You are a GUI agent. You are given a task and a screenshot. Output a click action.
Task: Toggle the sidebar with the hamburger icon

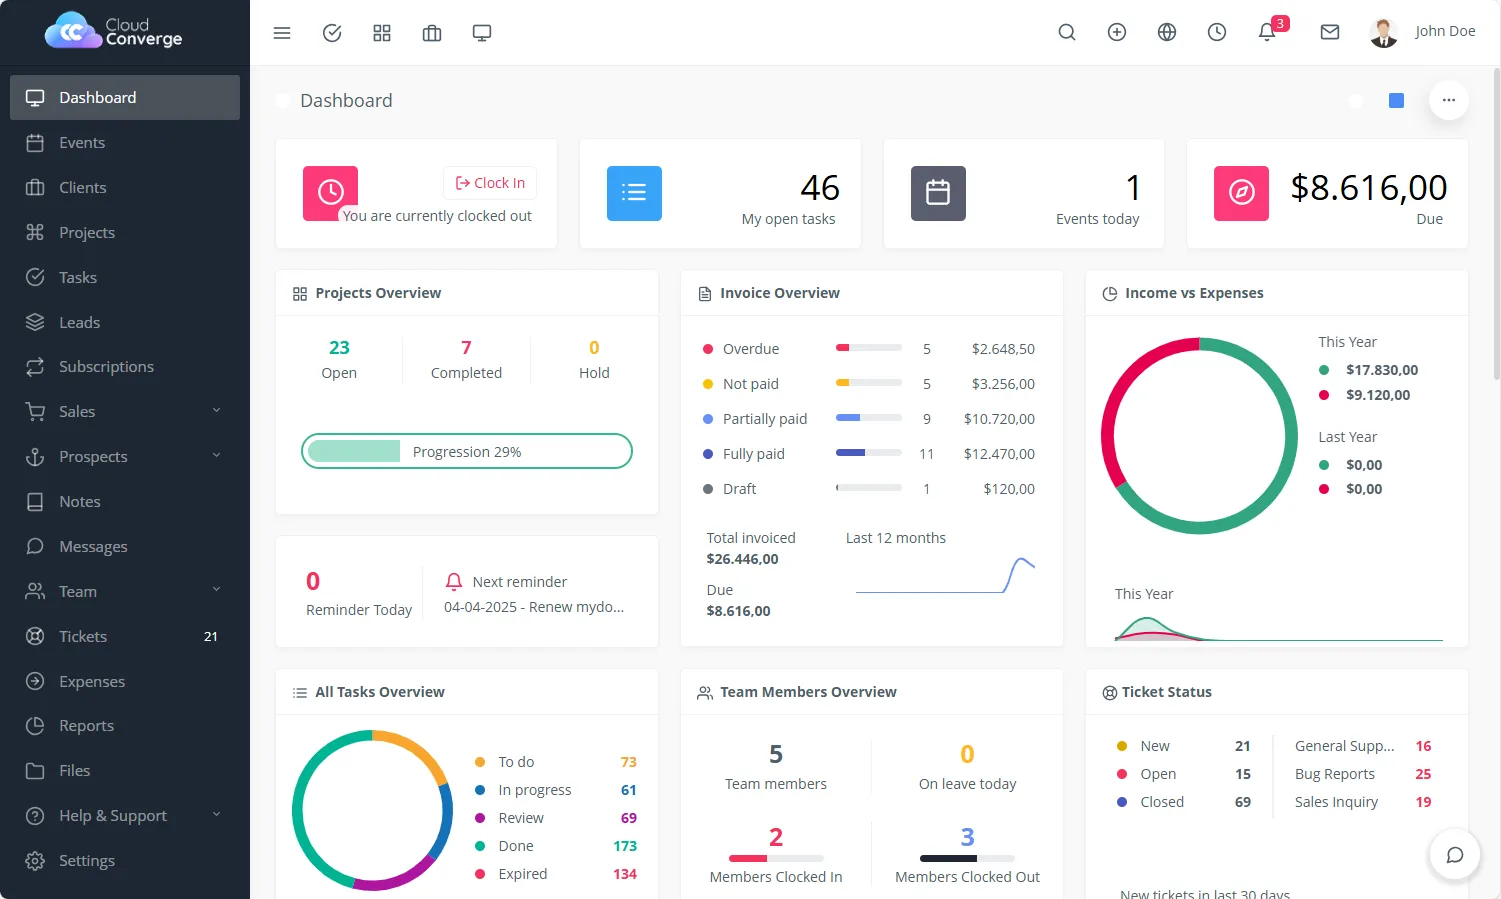pos(282,33)
